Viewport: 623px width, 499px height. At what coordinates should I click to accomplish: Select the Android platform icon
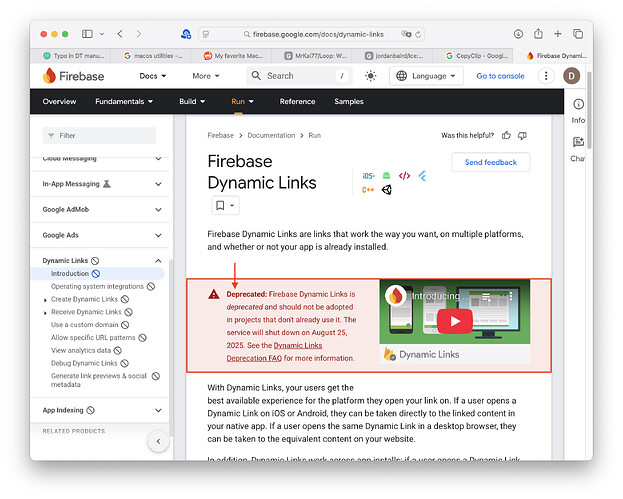[386, 175]
